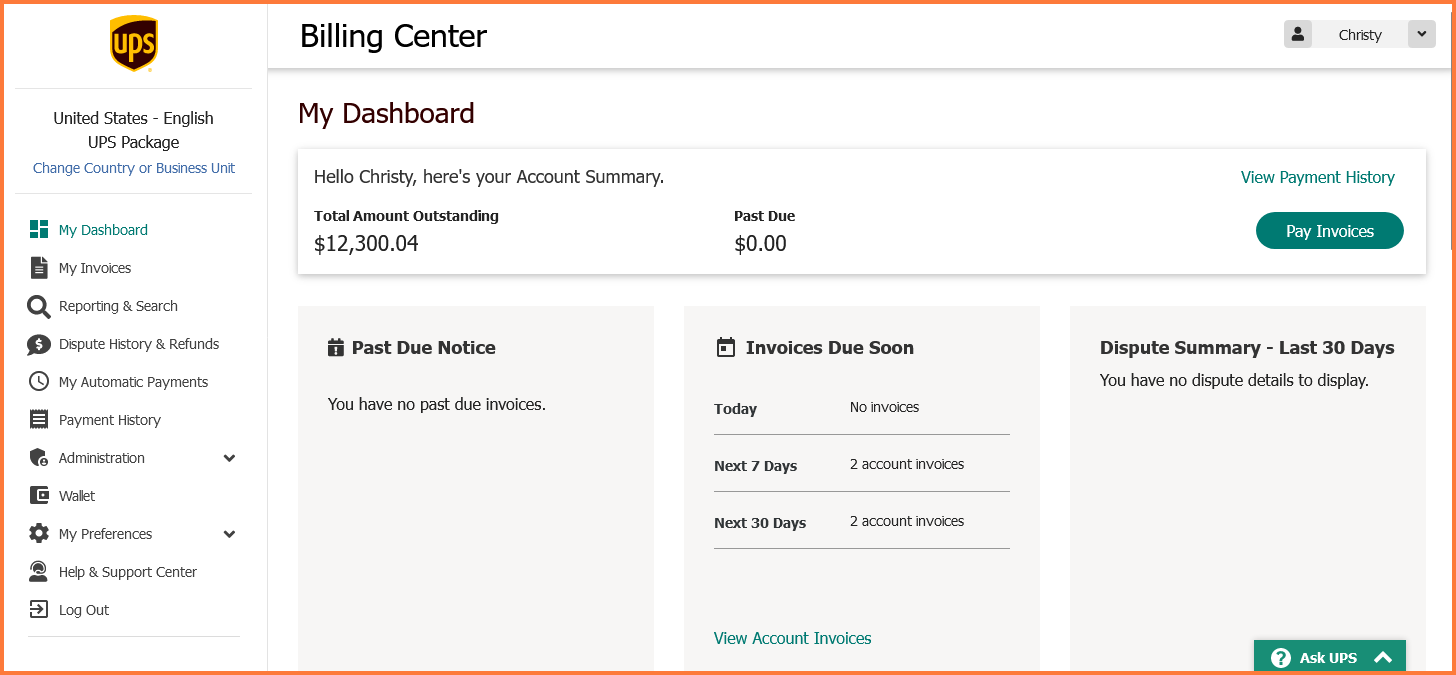The width and height of the screenshot is (1456, 675).
Task: Click the Payment History receipt icon
Action: click(39, 419)
